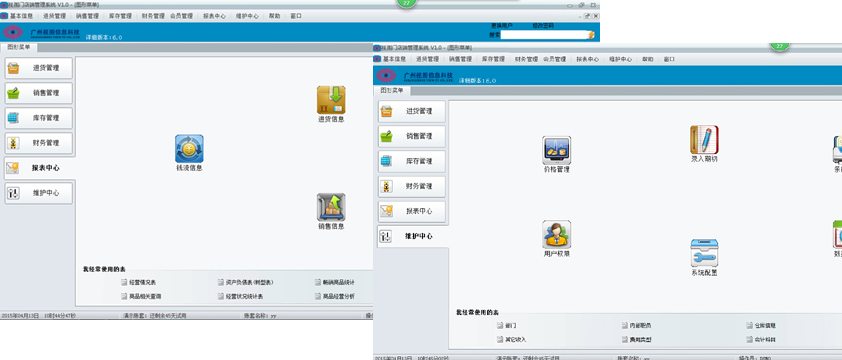Image resolution: width=842 pixels, height=360 pixels.
Task: Open 商品经营分析 shortcut in left window
Action: (x=335, y=296)
